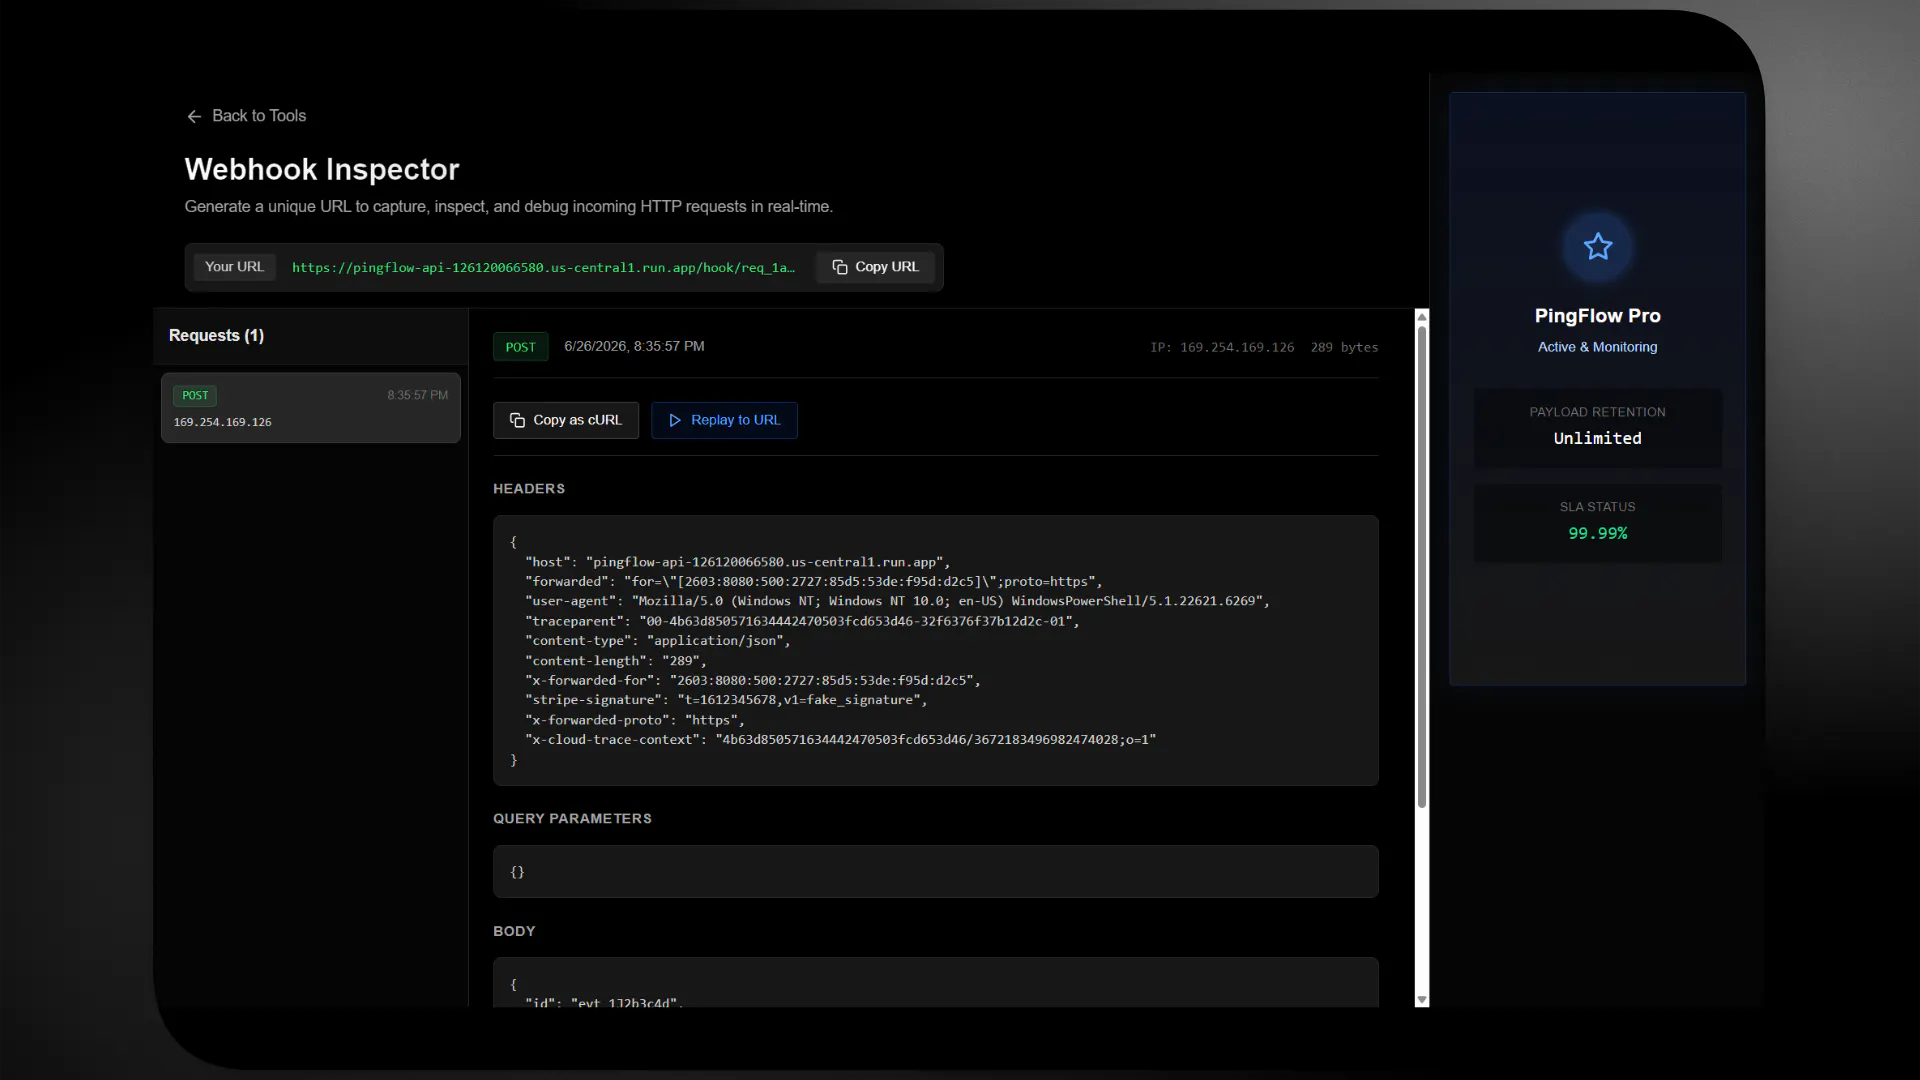Click the scrollbar down arrow

[1422, 1000]
